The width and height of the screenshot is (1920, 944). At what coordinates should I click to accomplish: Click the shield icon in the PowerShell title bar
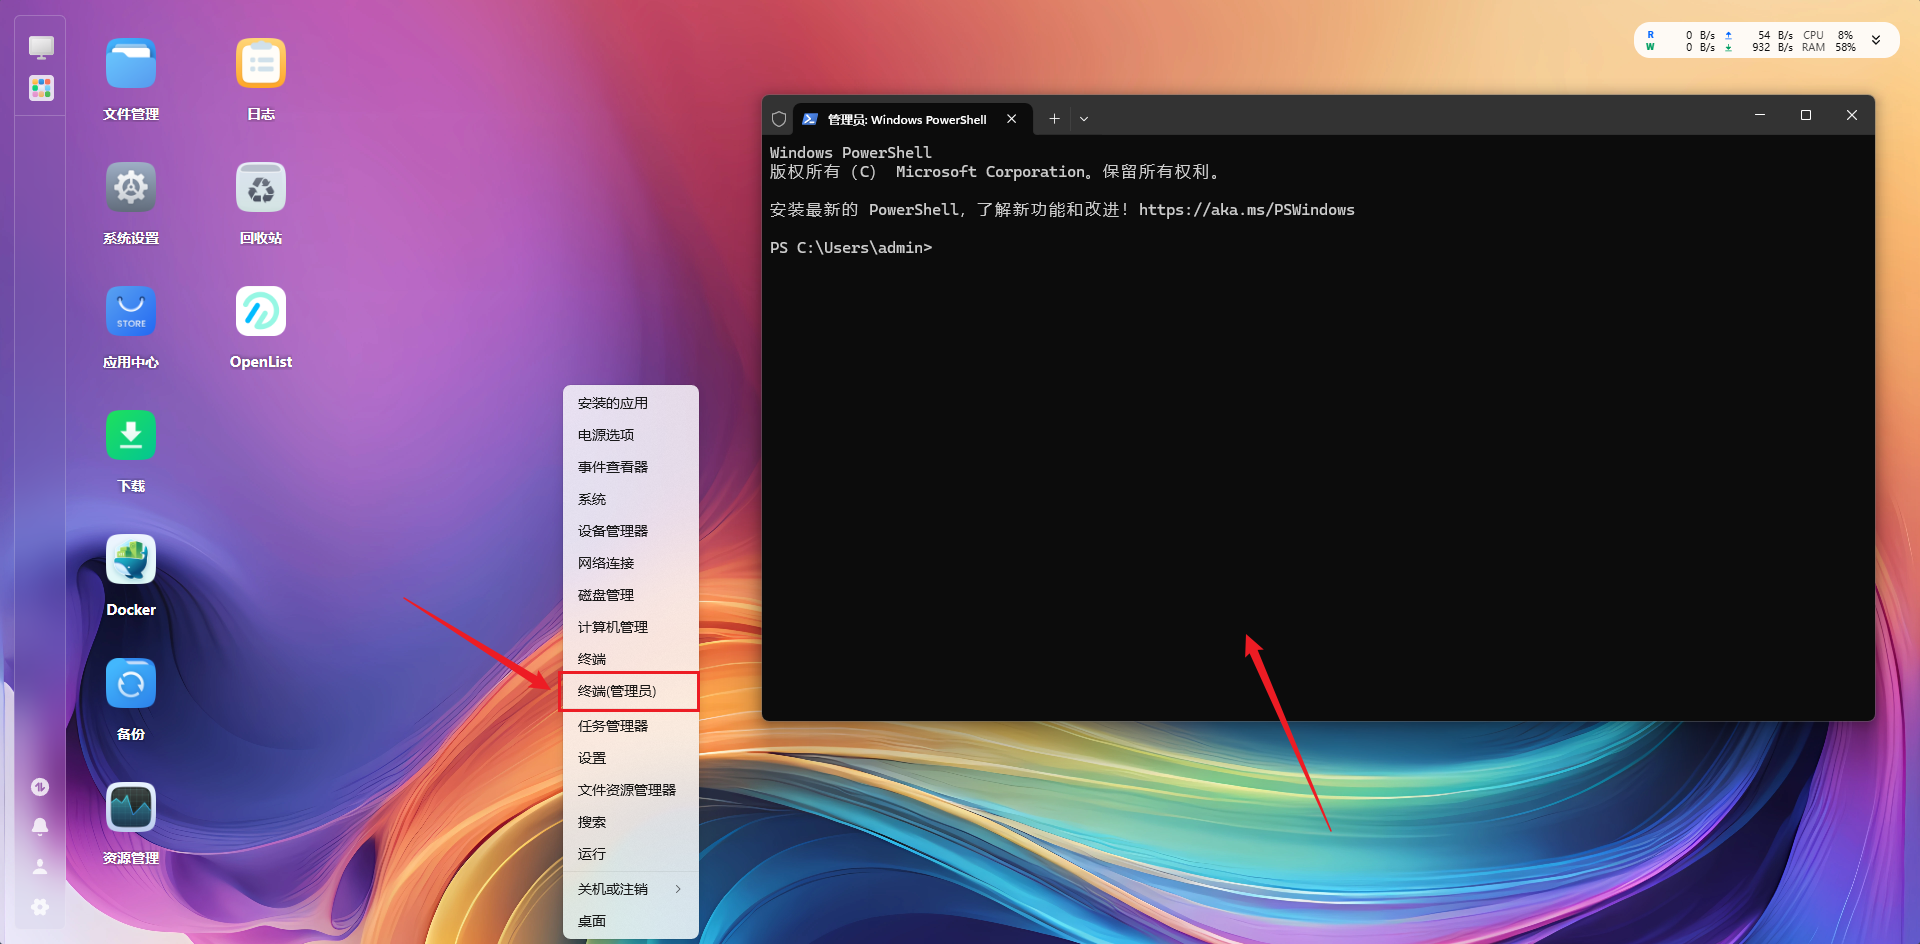point(779,119)
